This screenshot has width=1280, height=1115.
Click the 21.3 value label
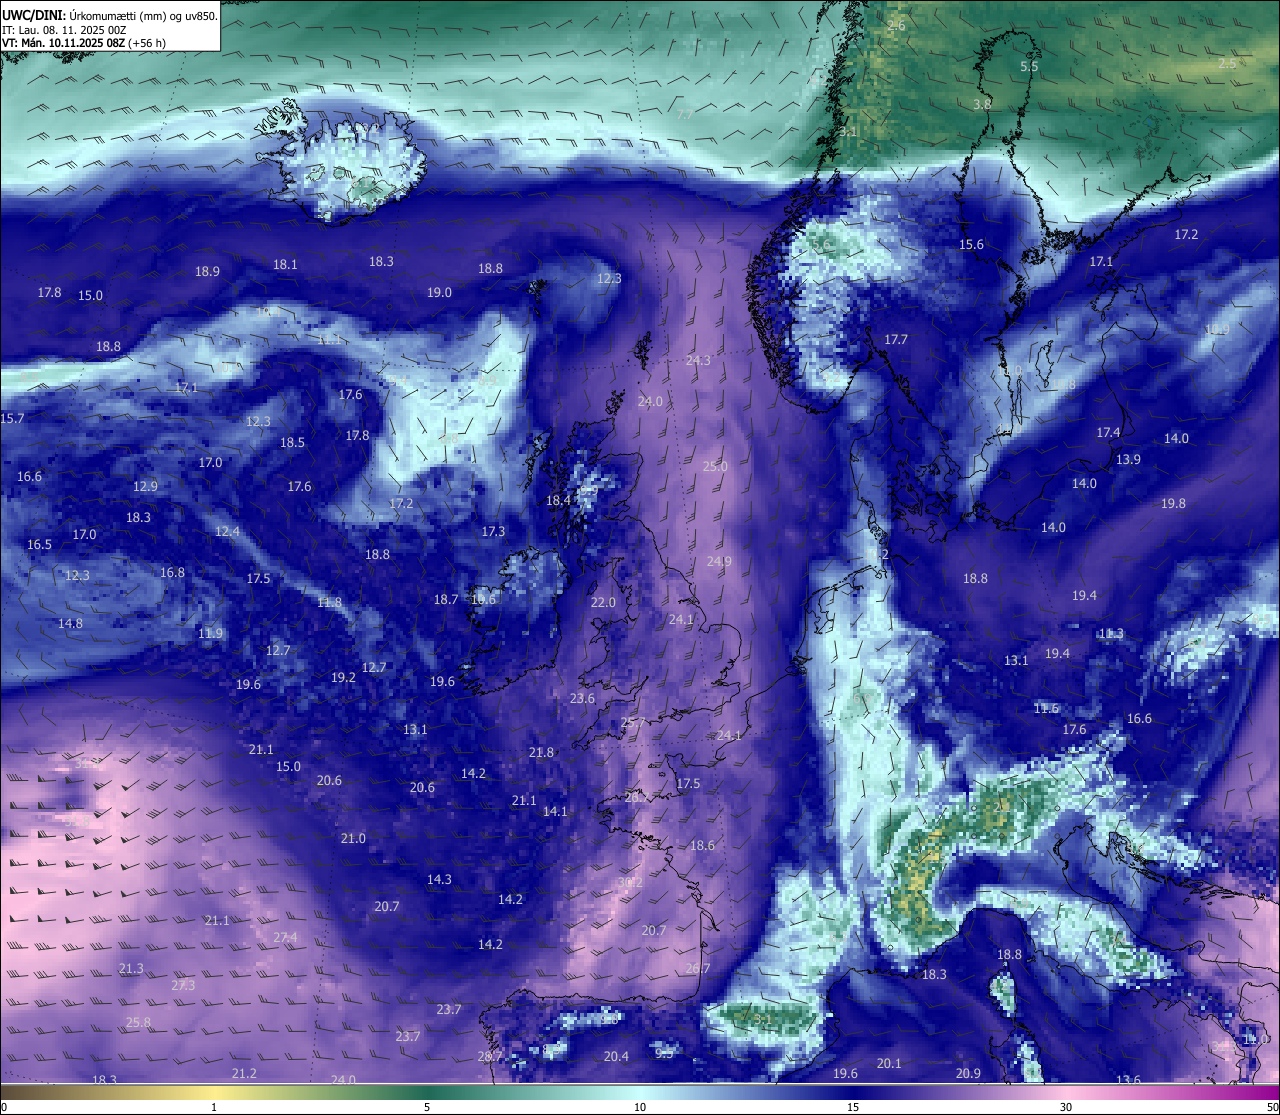[131, 968]
